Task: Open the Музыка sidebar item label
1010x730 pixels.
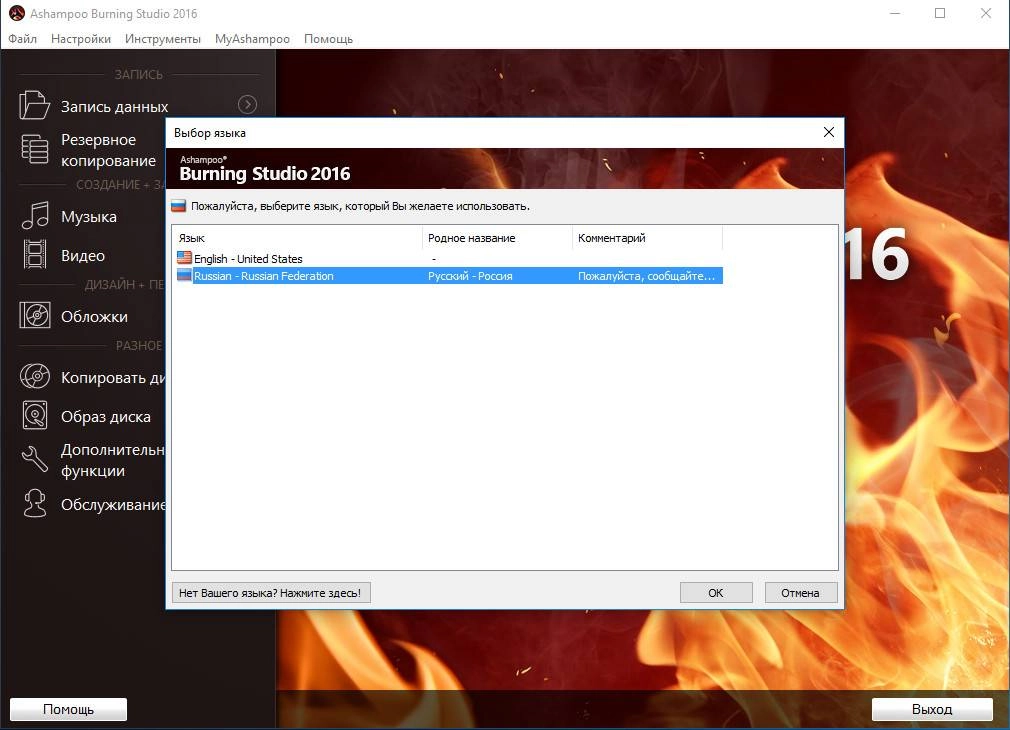Action: pyautogui.click(x=89, y=216)
